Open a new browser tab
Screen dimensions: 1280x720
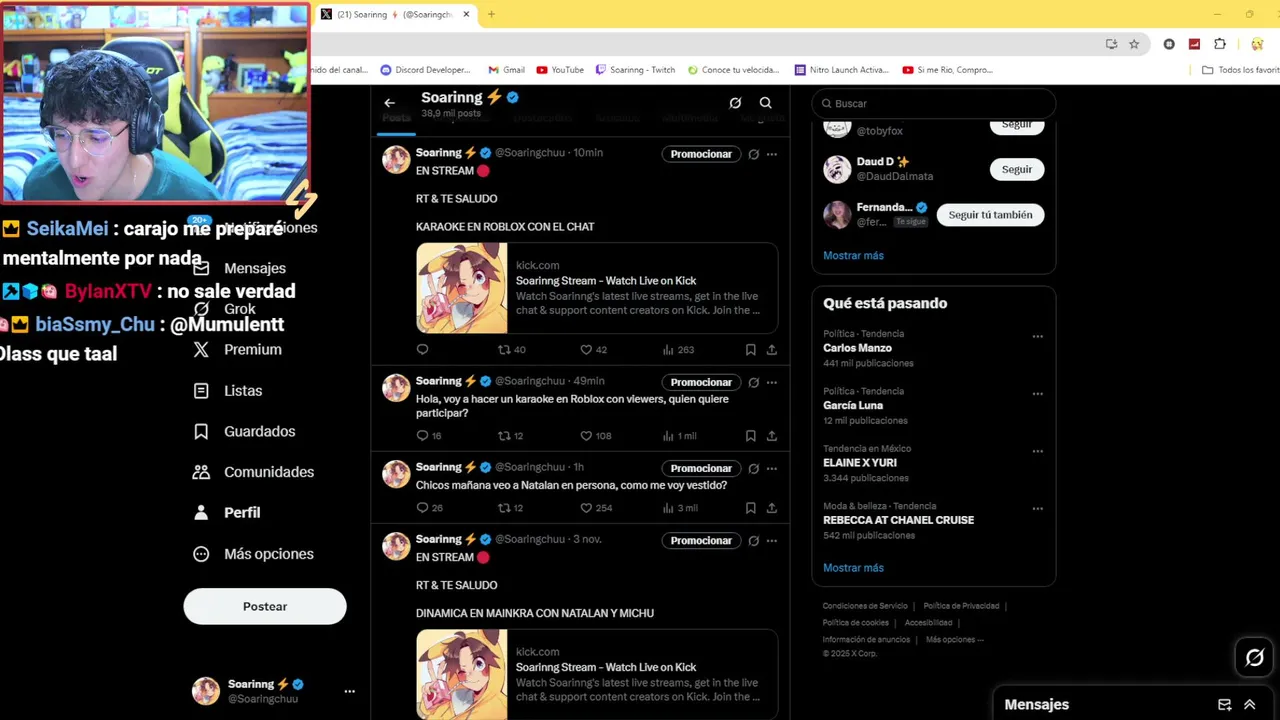click(x=491, y=14)
